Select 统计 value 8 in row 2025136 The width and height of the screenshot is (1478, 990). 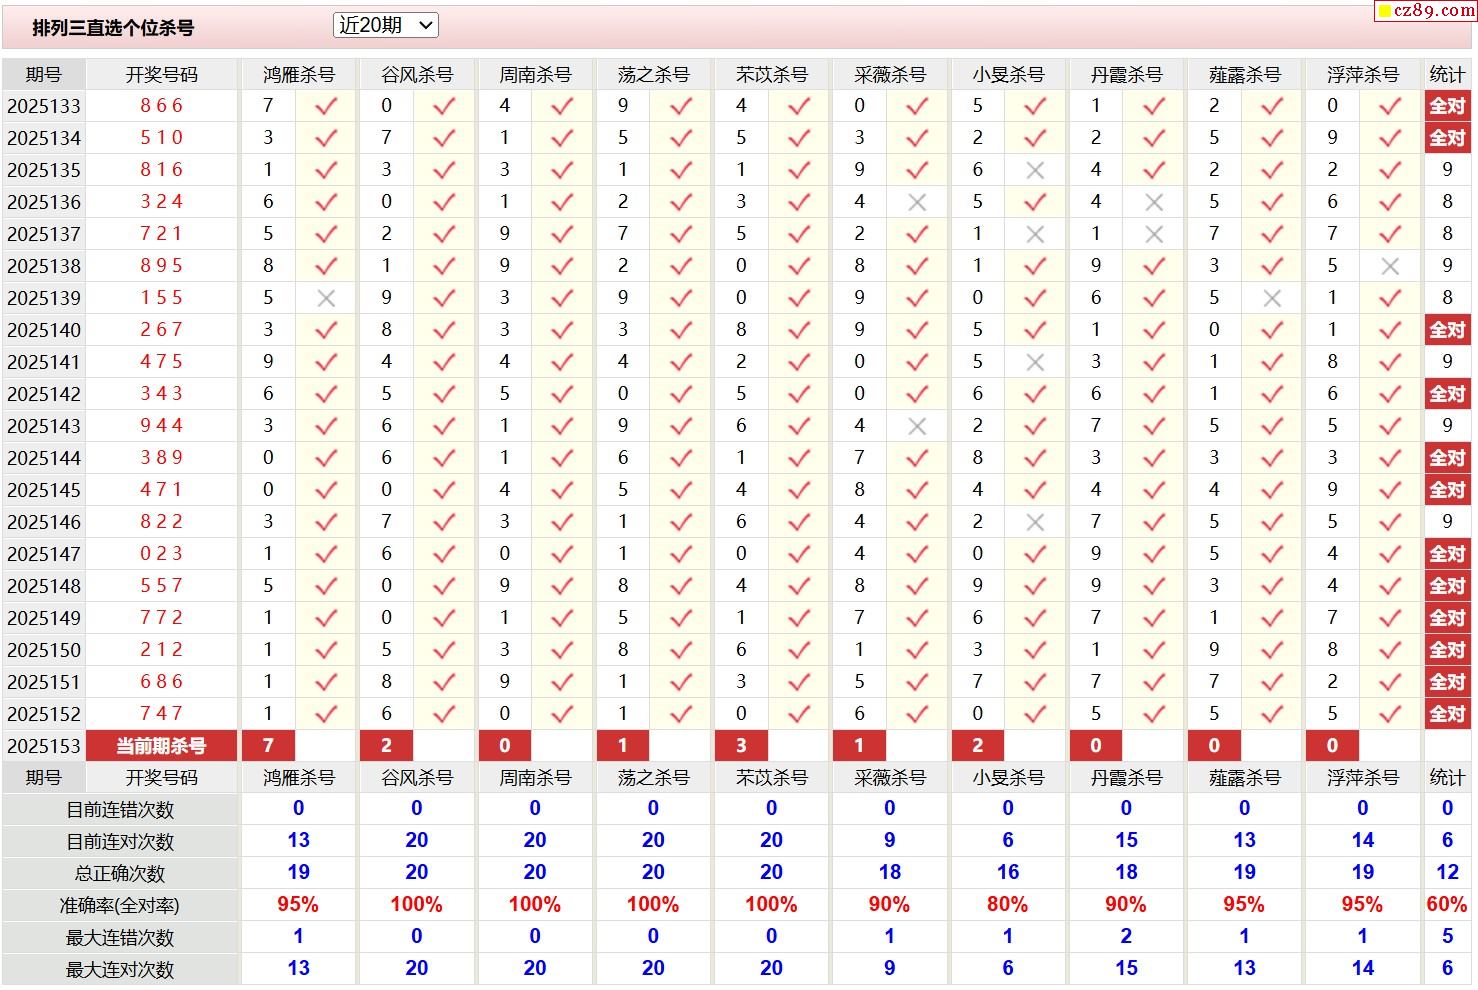(x=1447, y=202)
